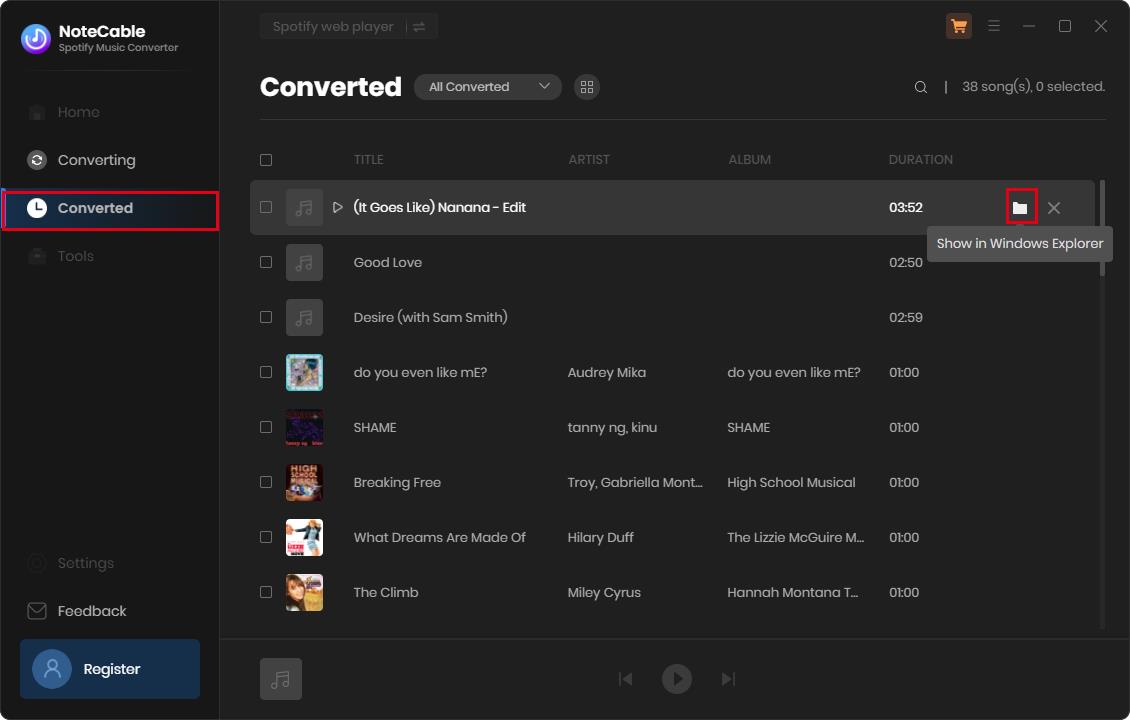Click the shopping cart purchase icon
The height and width of the screenshot is (720, 1130).
pos(958,27)
